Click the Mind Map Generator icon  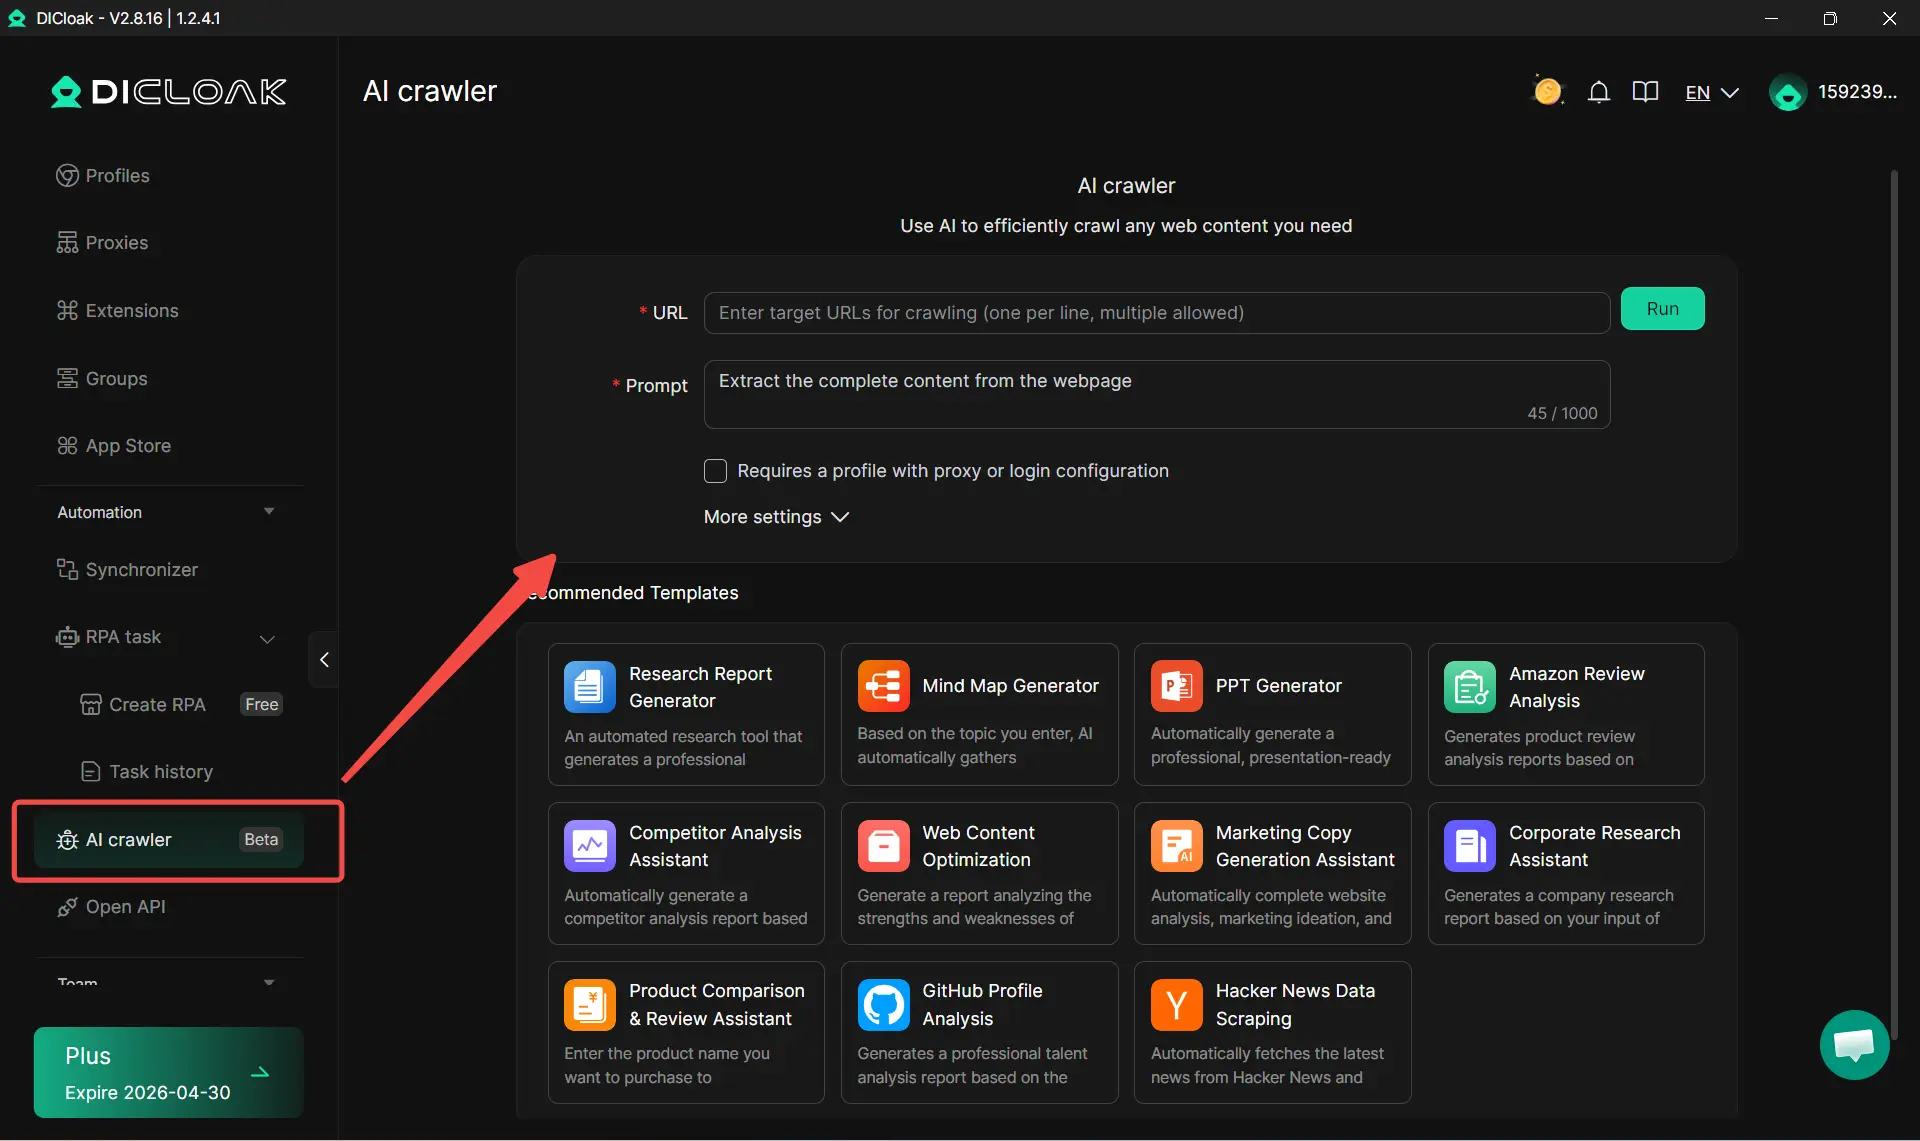[x=883, y=686]
